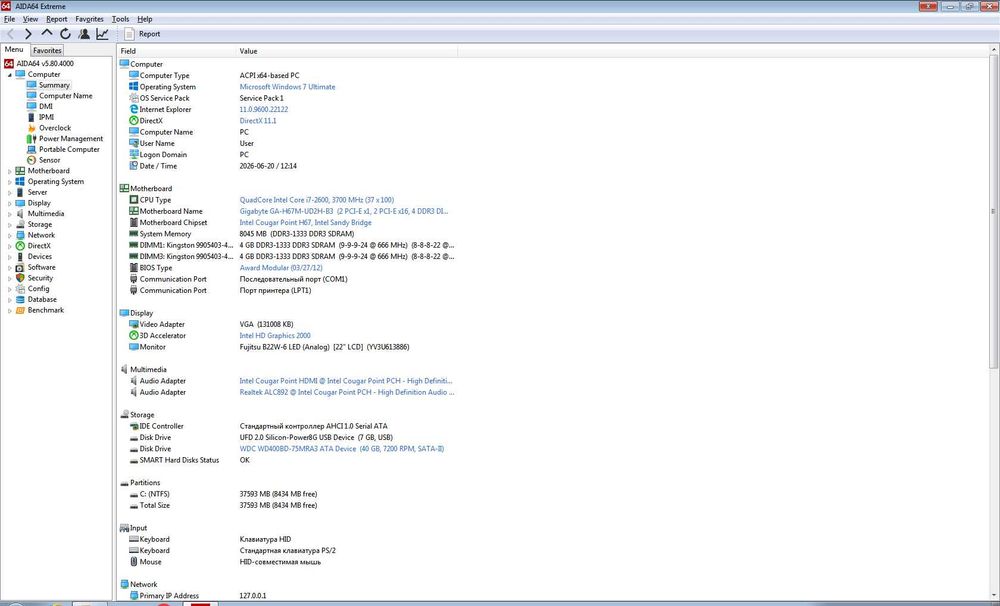Viewport: 1000px width, 606px height.
Task: Open Microsoft Windows 7 Ultimate link
Action: pyautogui.click(x=287, y=87)
